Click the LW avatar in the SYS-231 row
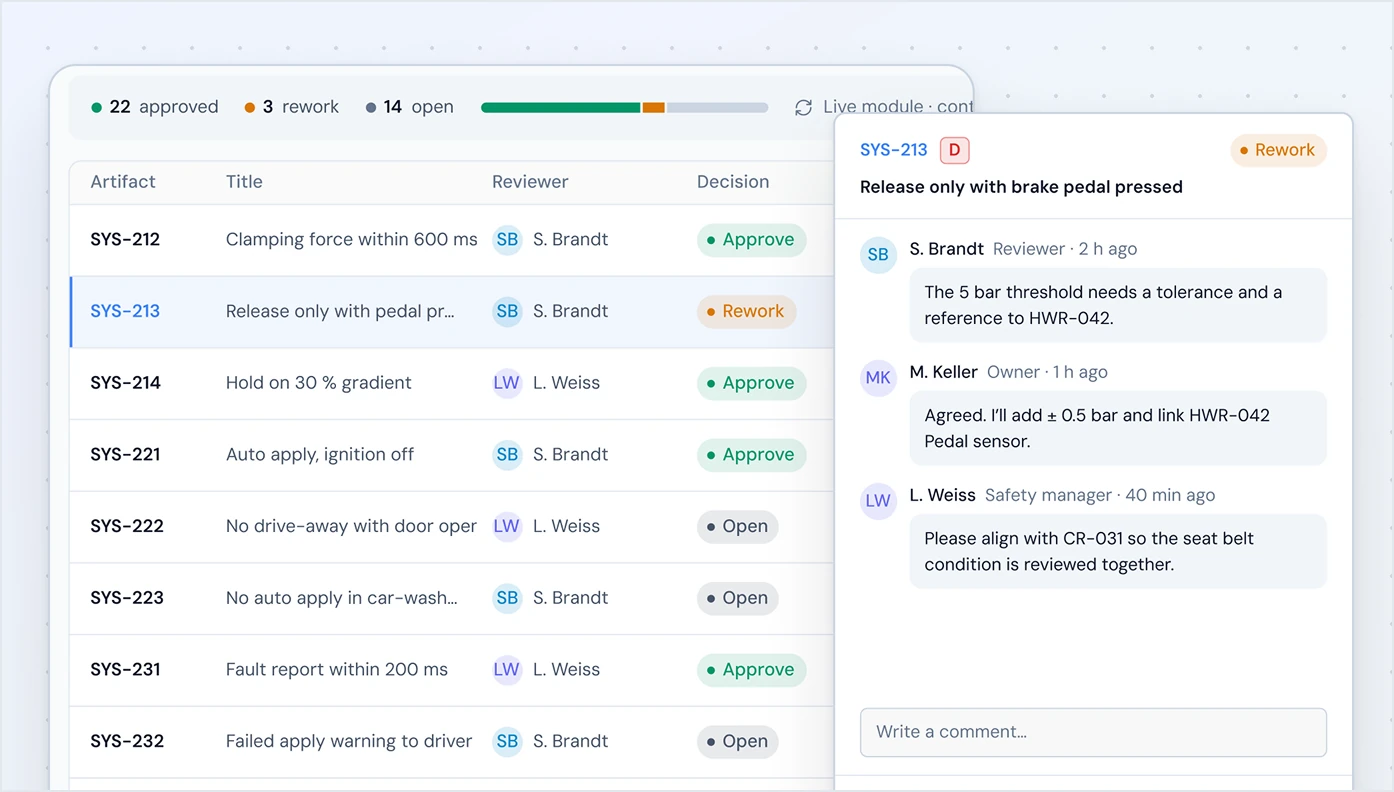 pos(507,670)
